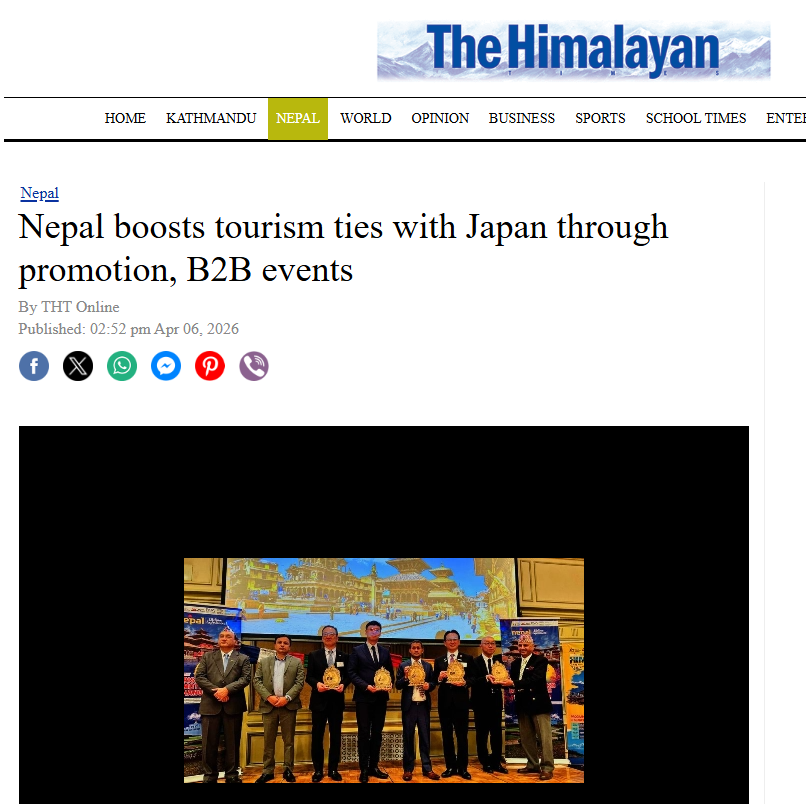Image resolution: width=806 pixels, height=804 pixels.
Task: Share article via Messenger icon
Action: tap(166, 366)
